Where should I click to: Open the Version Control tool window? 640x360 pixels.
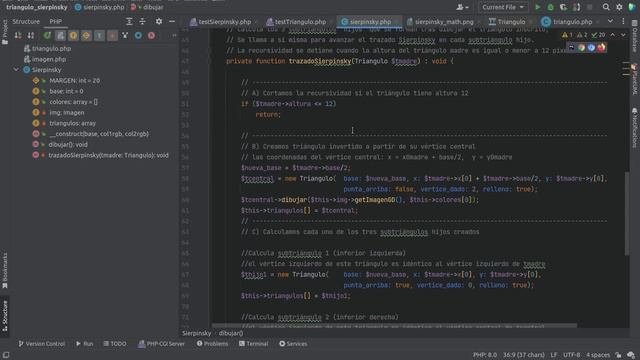tap(42, 344)
